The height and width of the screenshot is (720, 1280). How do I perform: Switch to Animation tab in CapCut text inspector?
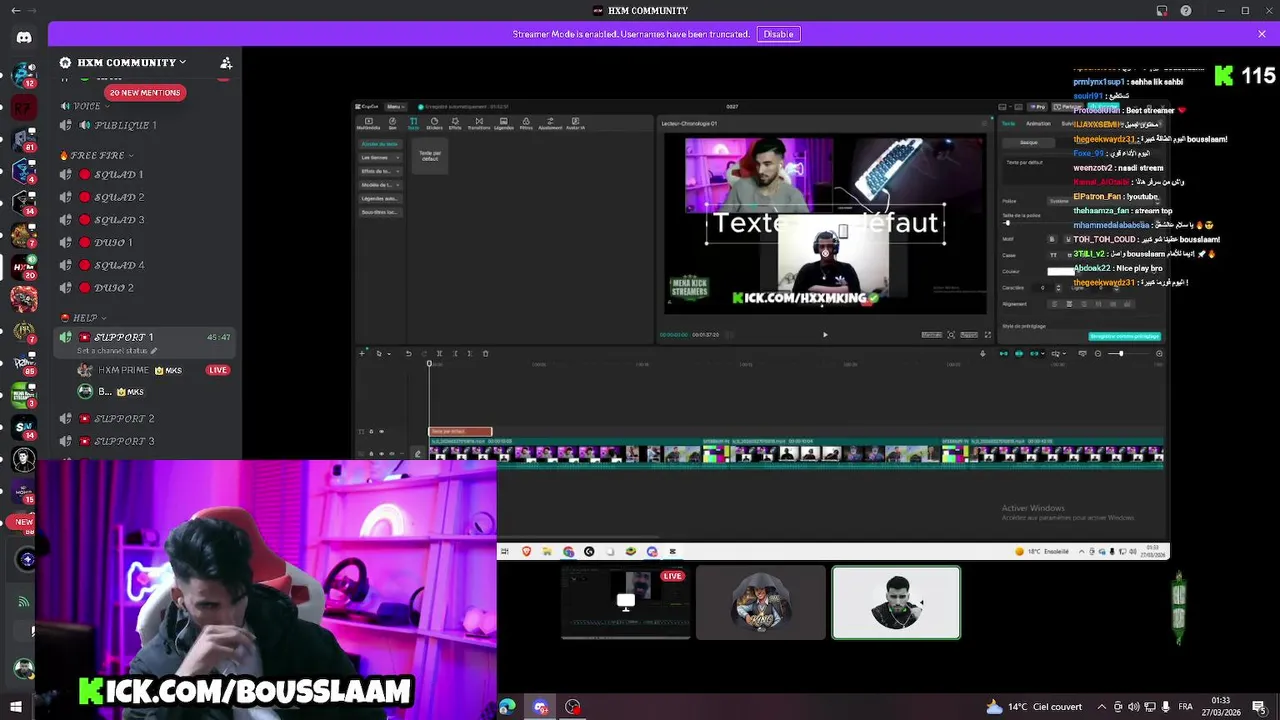[x=1038, y=124]
